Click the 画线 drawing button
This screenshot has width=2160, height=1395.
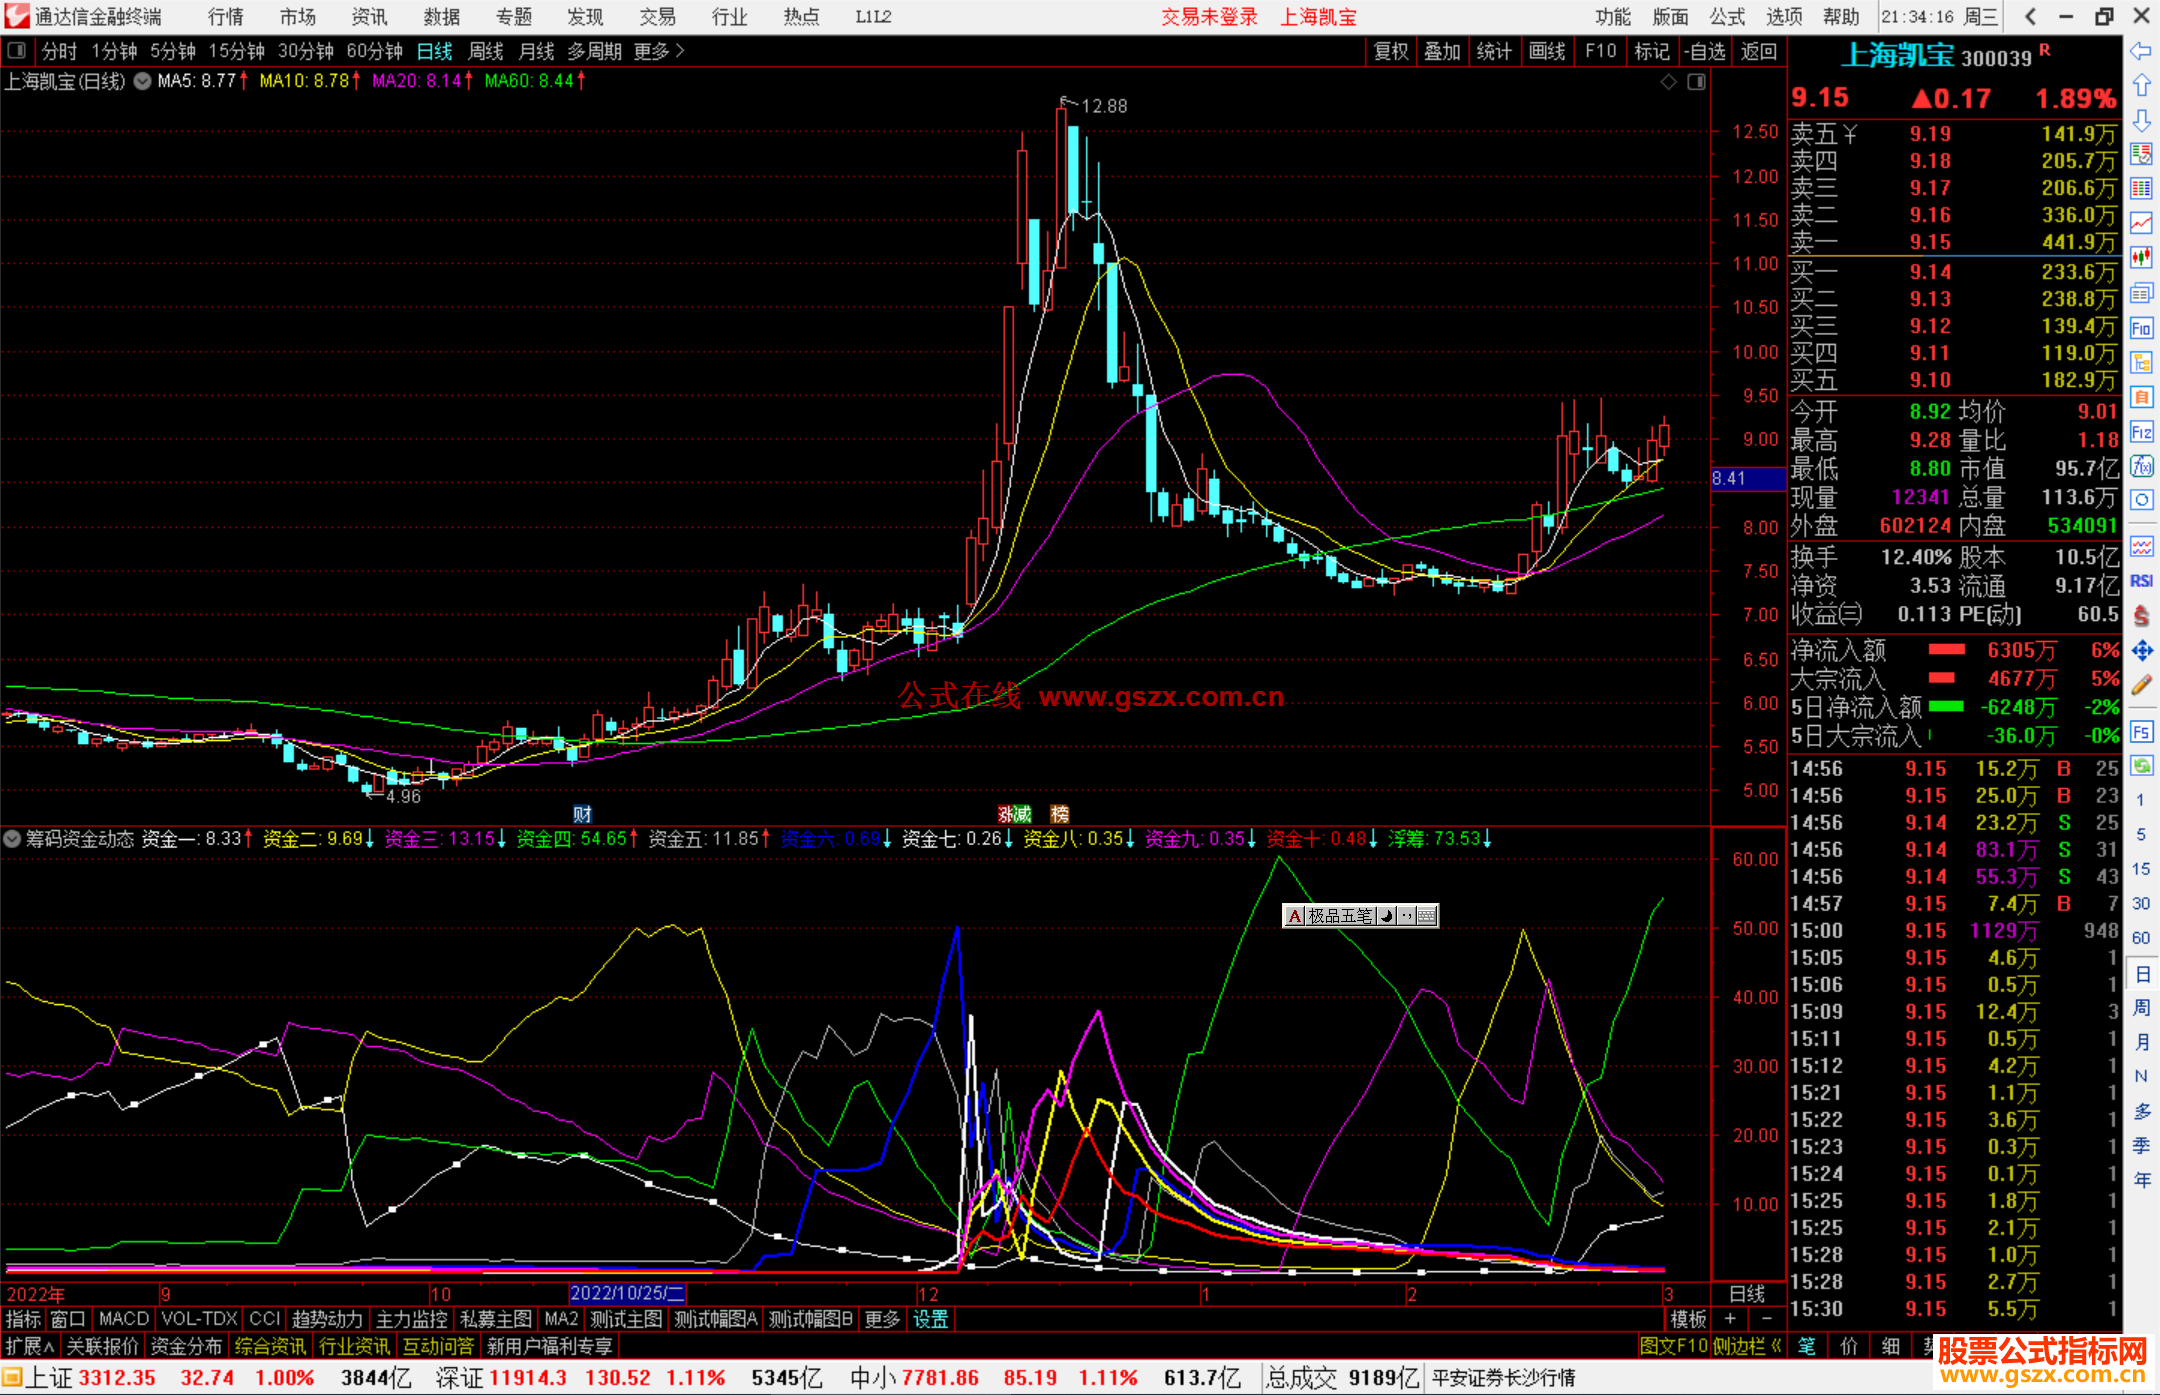1546,51
